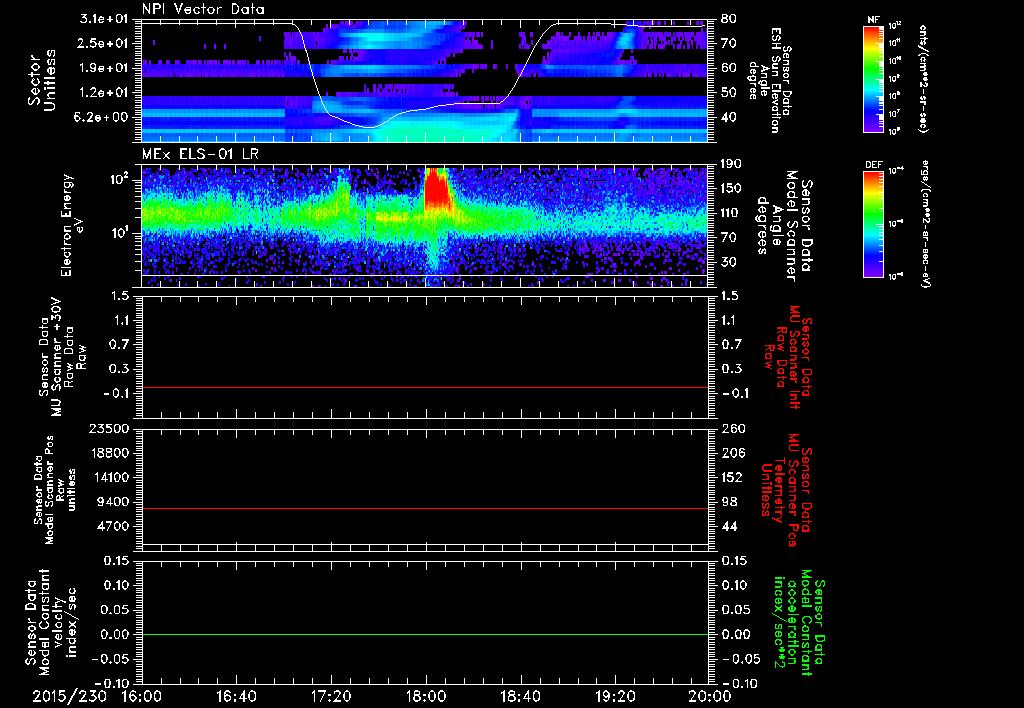
Task: Click the "16:00" time axis label
Action: point(142,696)
